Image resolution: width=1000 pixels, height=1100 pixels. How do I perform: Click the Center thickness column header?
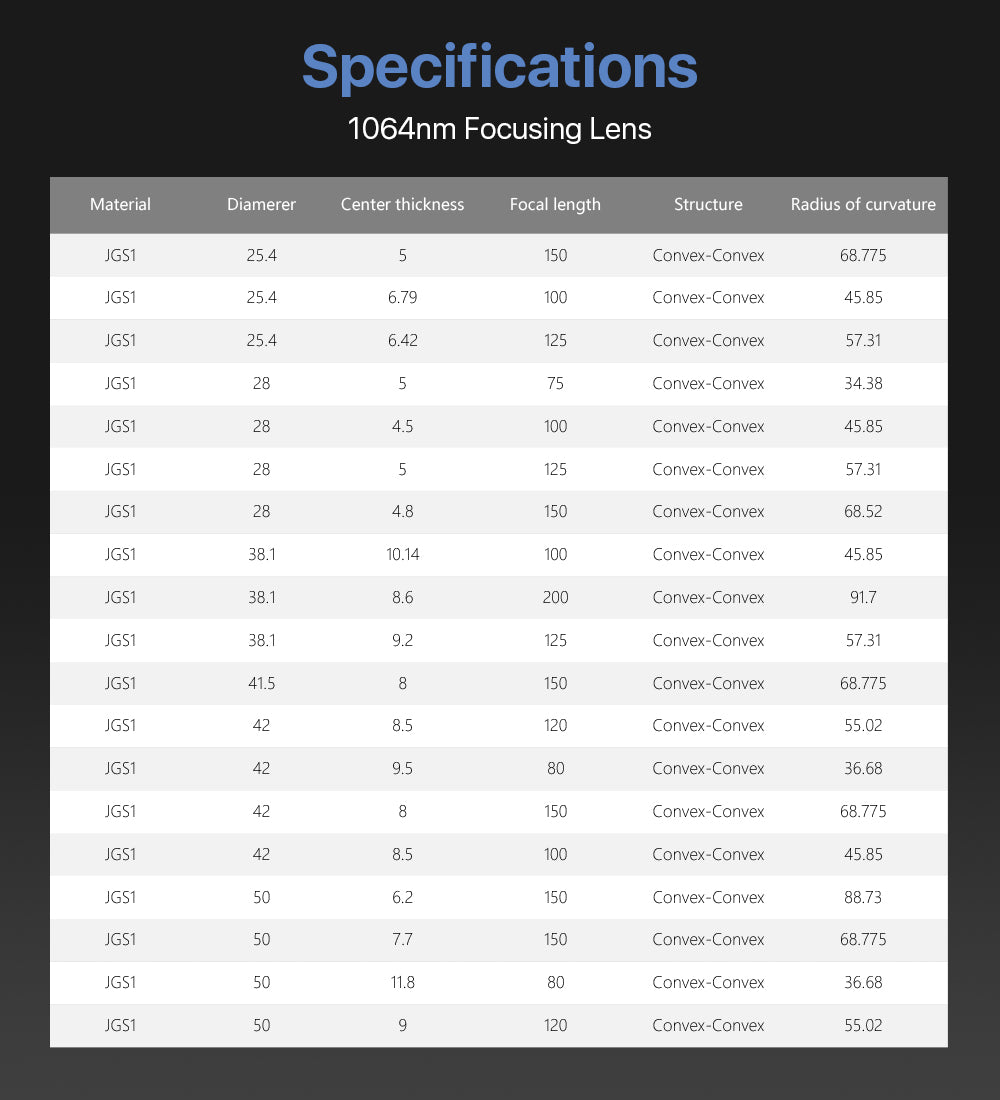pyautogui.click(x=402, y=205)
